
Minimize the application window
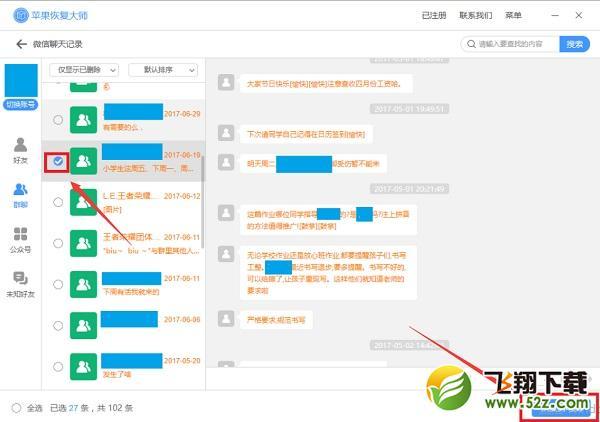555,15
